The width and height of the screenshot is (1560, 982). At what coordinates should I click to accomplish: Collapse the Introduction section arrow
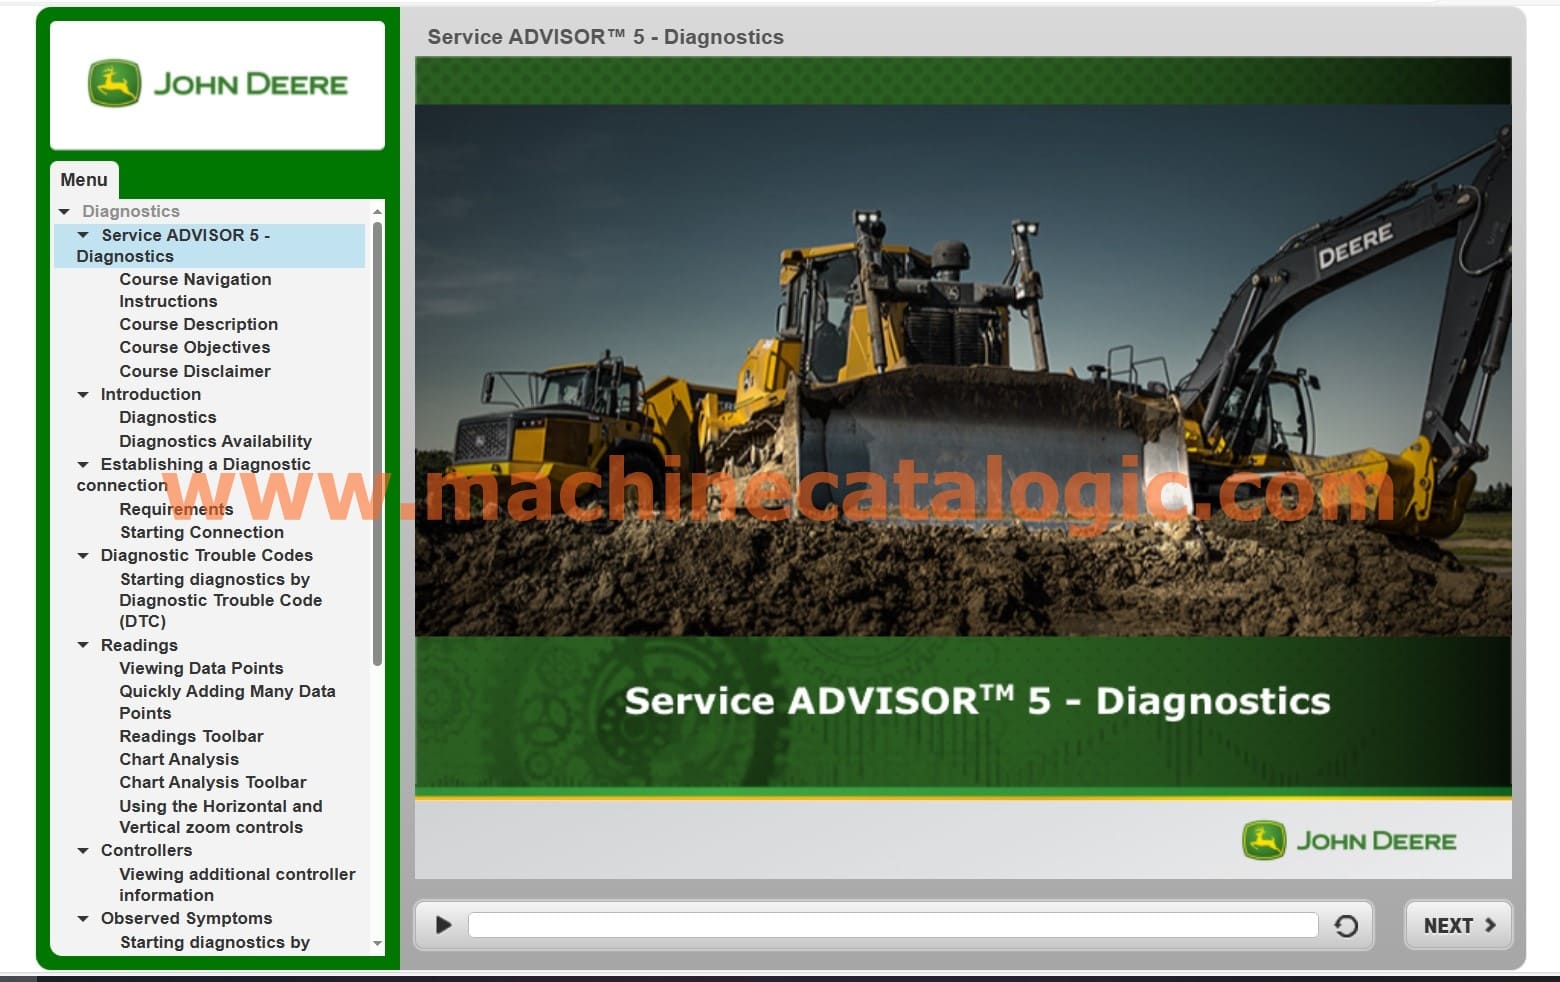point(83,395)
